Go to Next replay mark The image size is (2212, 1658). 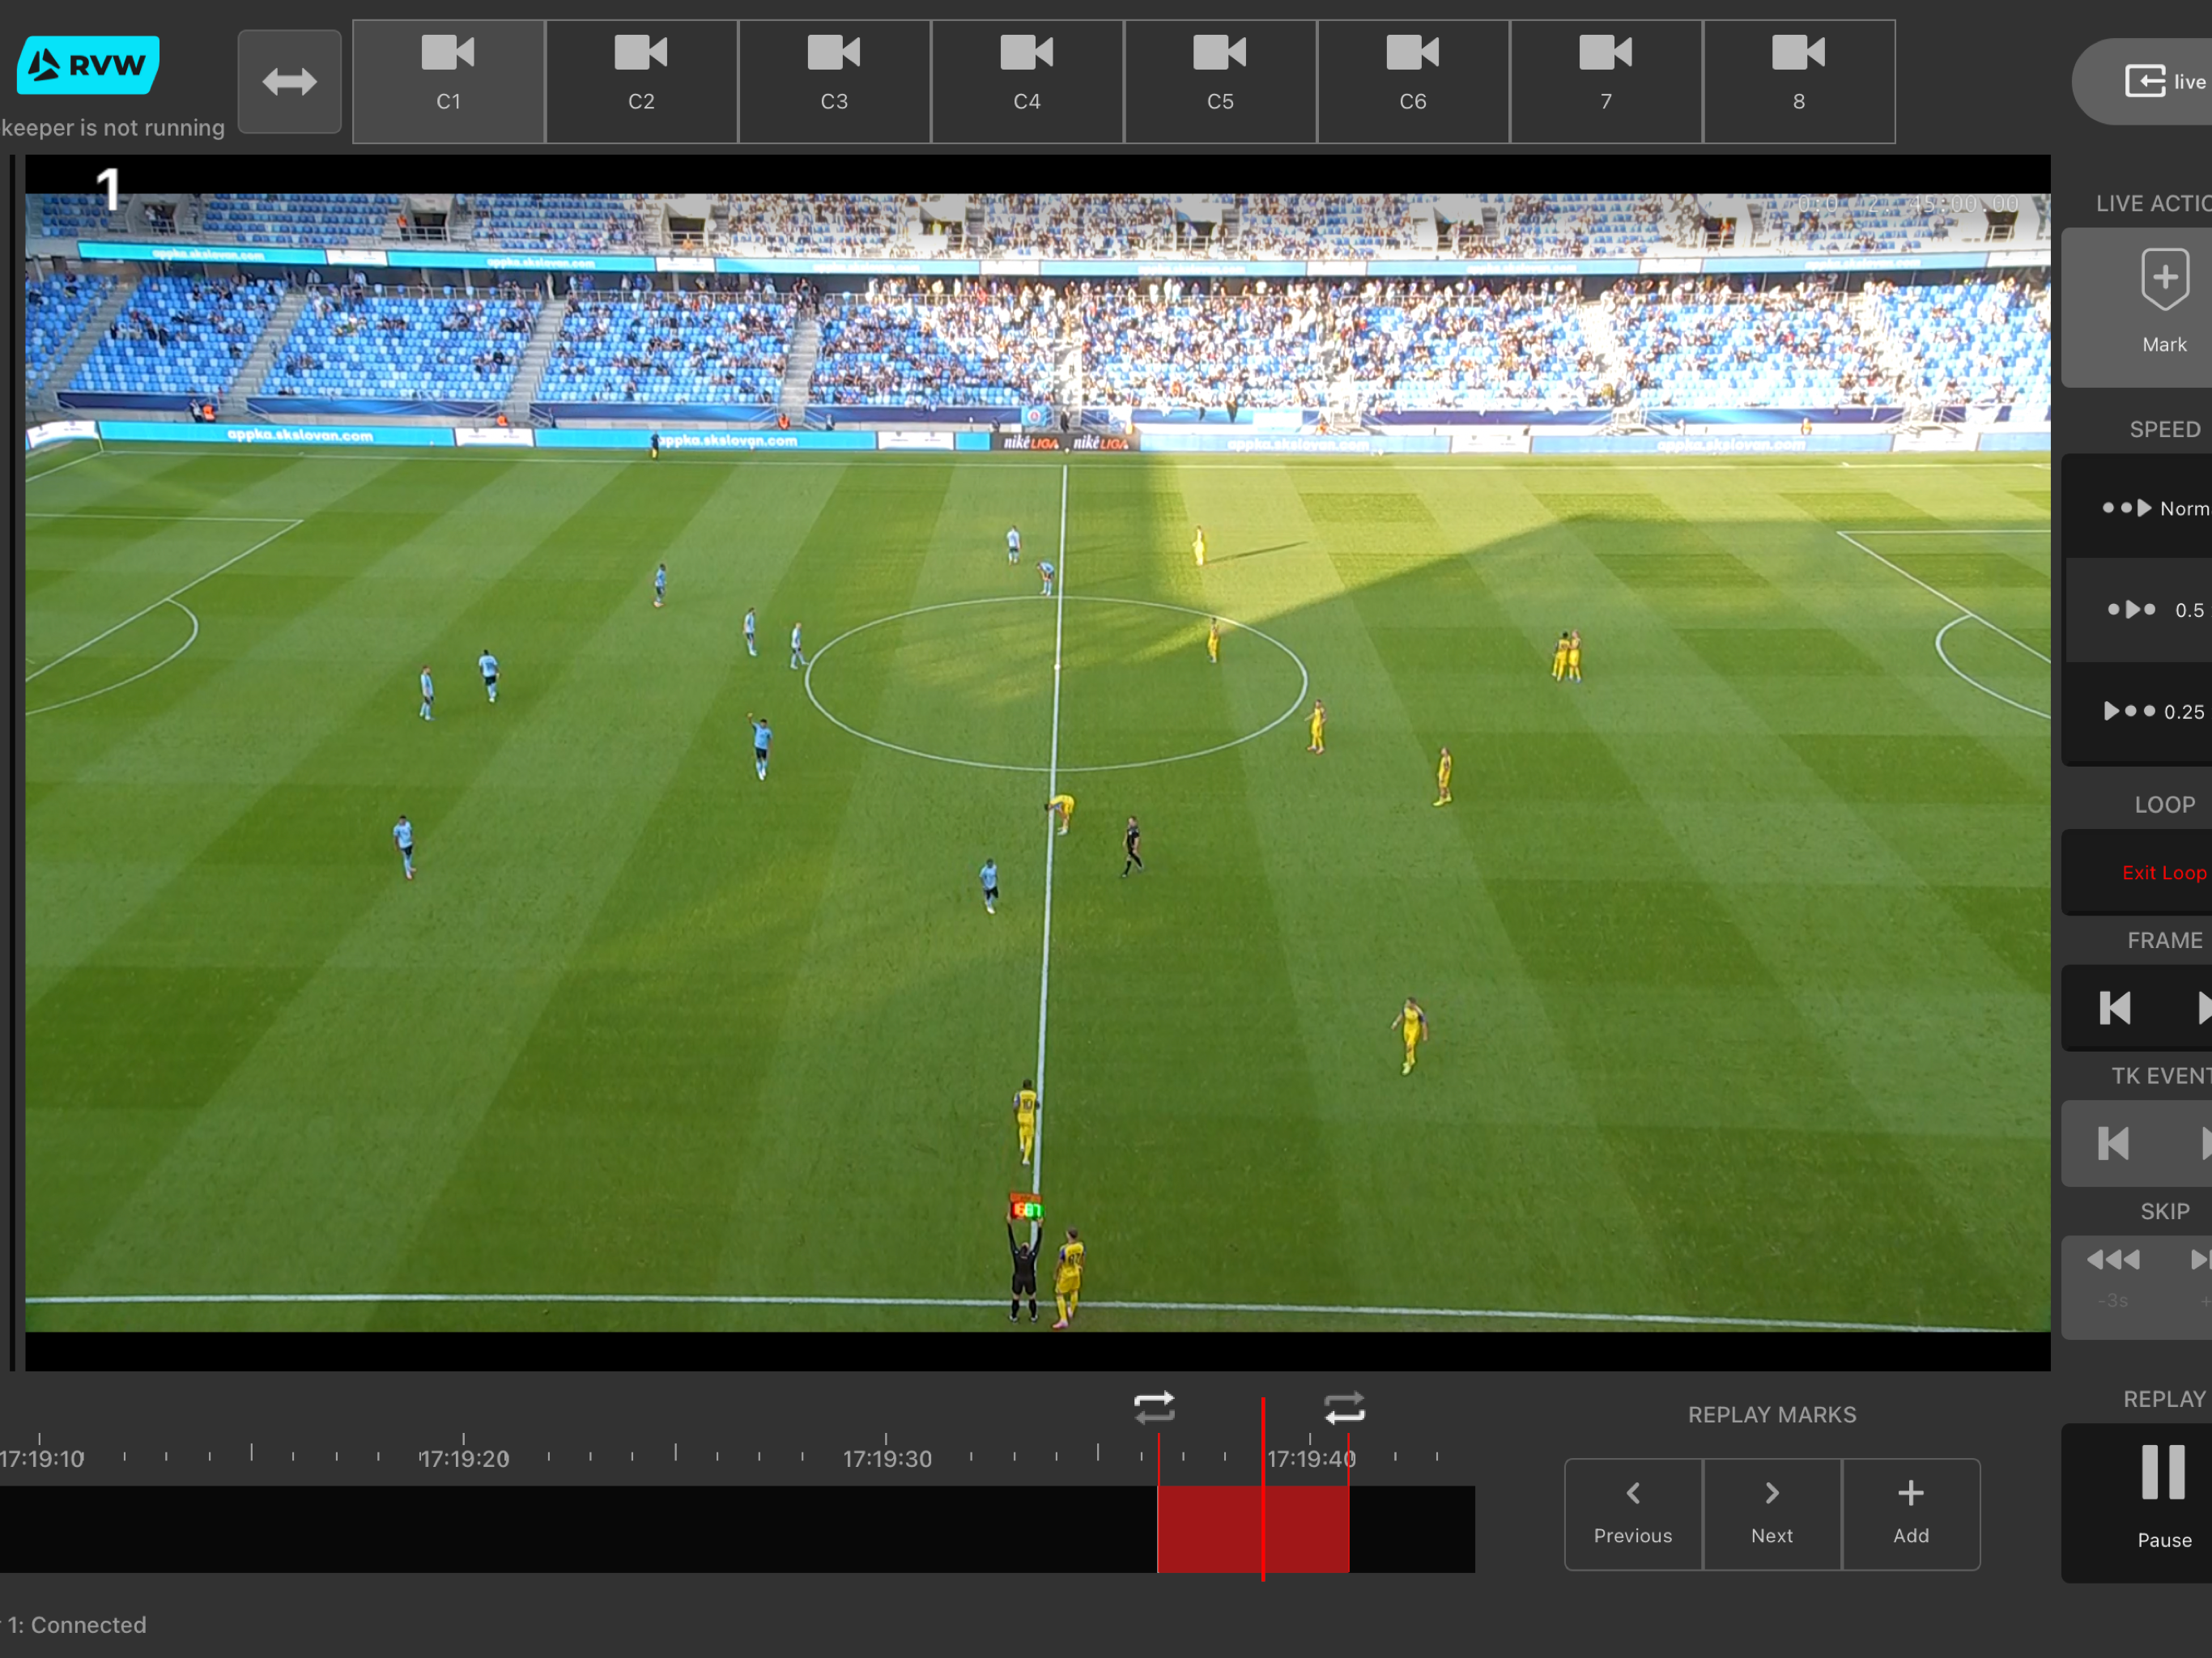1771,1514
